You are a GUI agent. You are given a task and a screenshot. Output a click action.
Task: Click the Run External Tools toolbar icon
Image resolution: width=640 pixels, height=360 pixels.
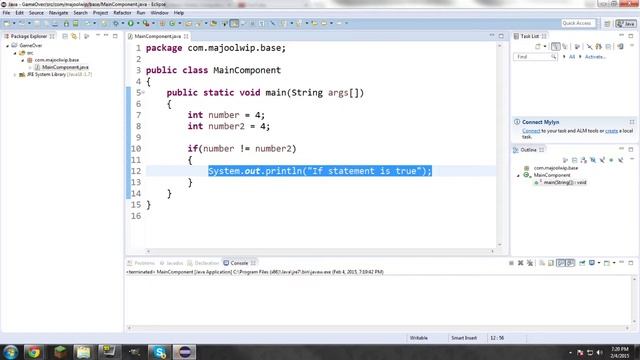click(146, 23)
